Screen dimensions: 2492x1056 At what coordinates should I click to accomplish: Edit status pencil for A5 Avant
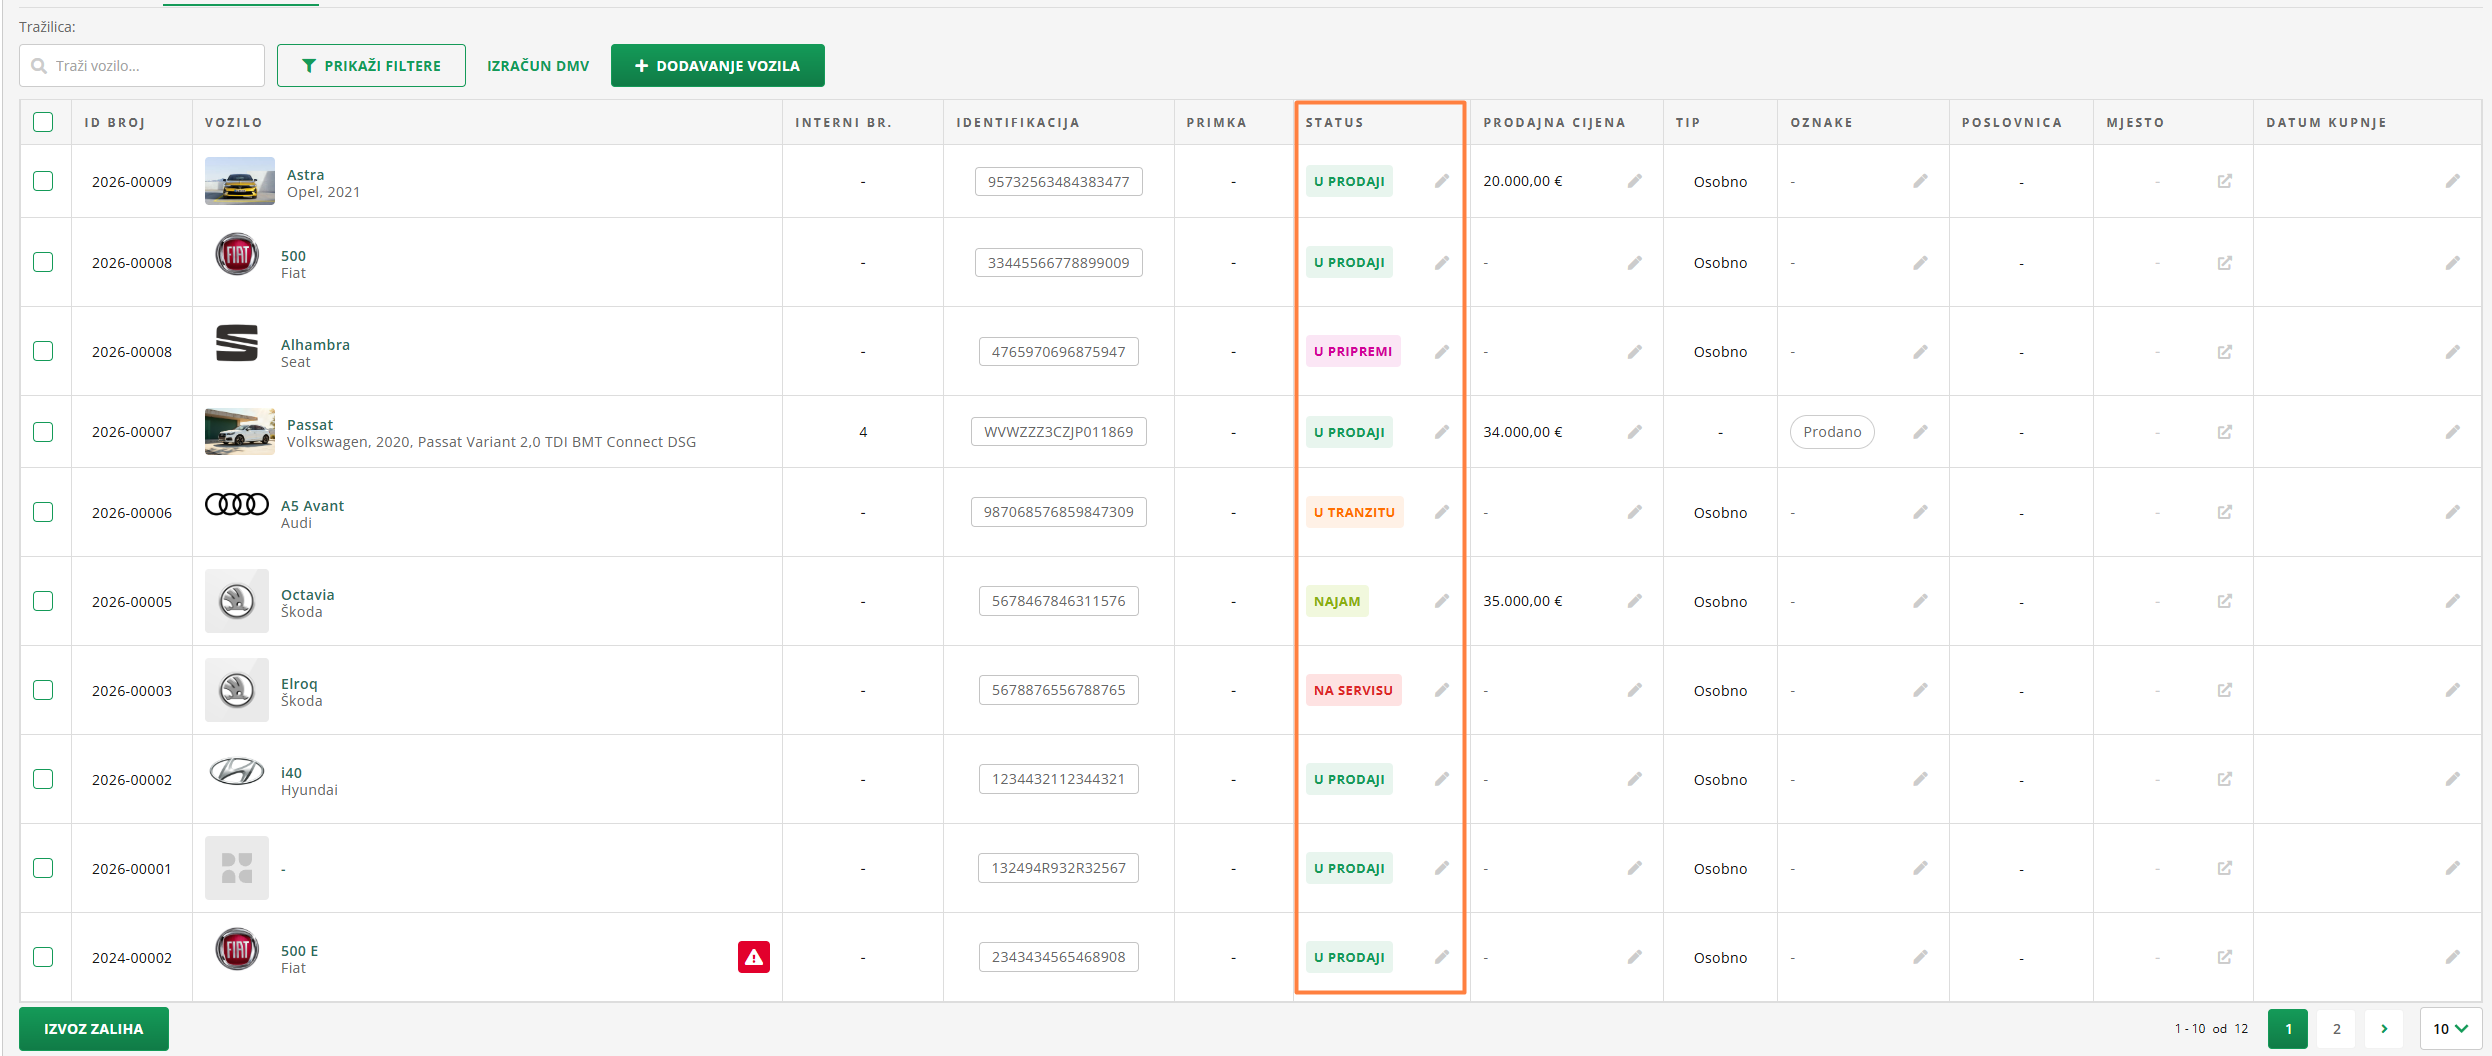point(1441,512)
